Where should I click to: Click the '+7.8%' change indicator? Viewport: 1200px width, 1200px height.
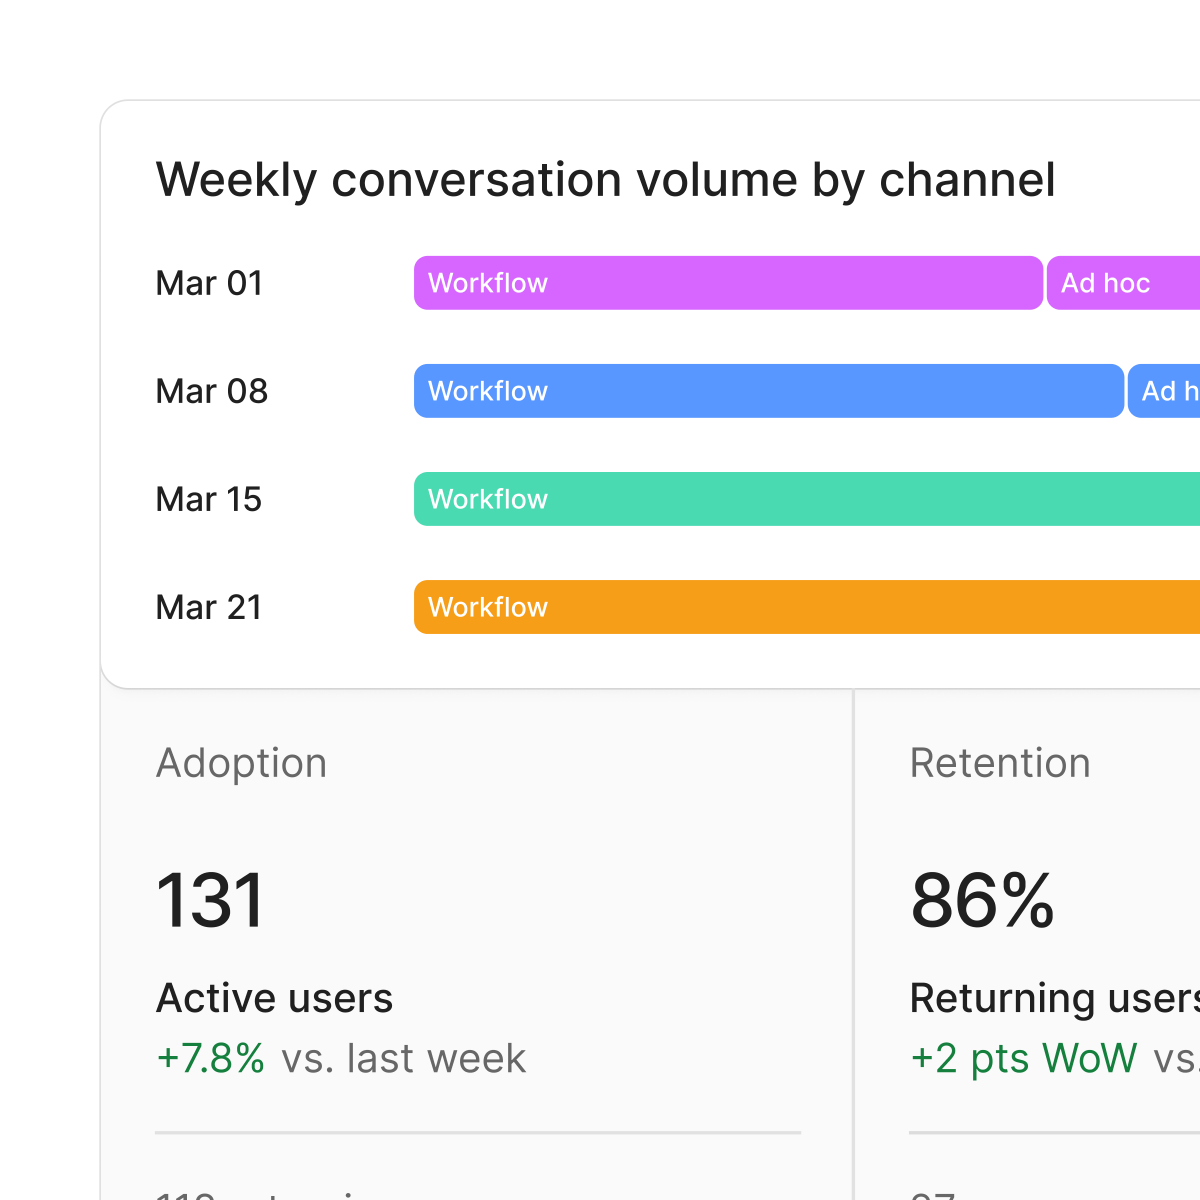(x=211, y=1058)
